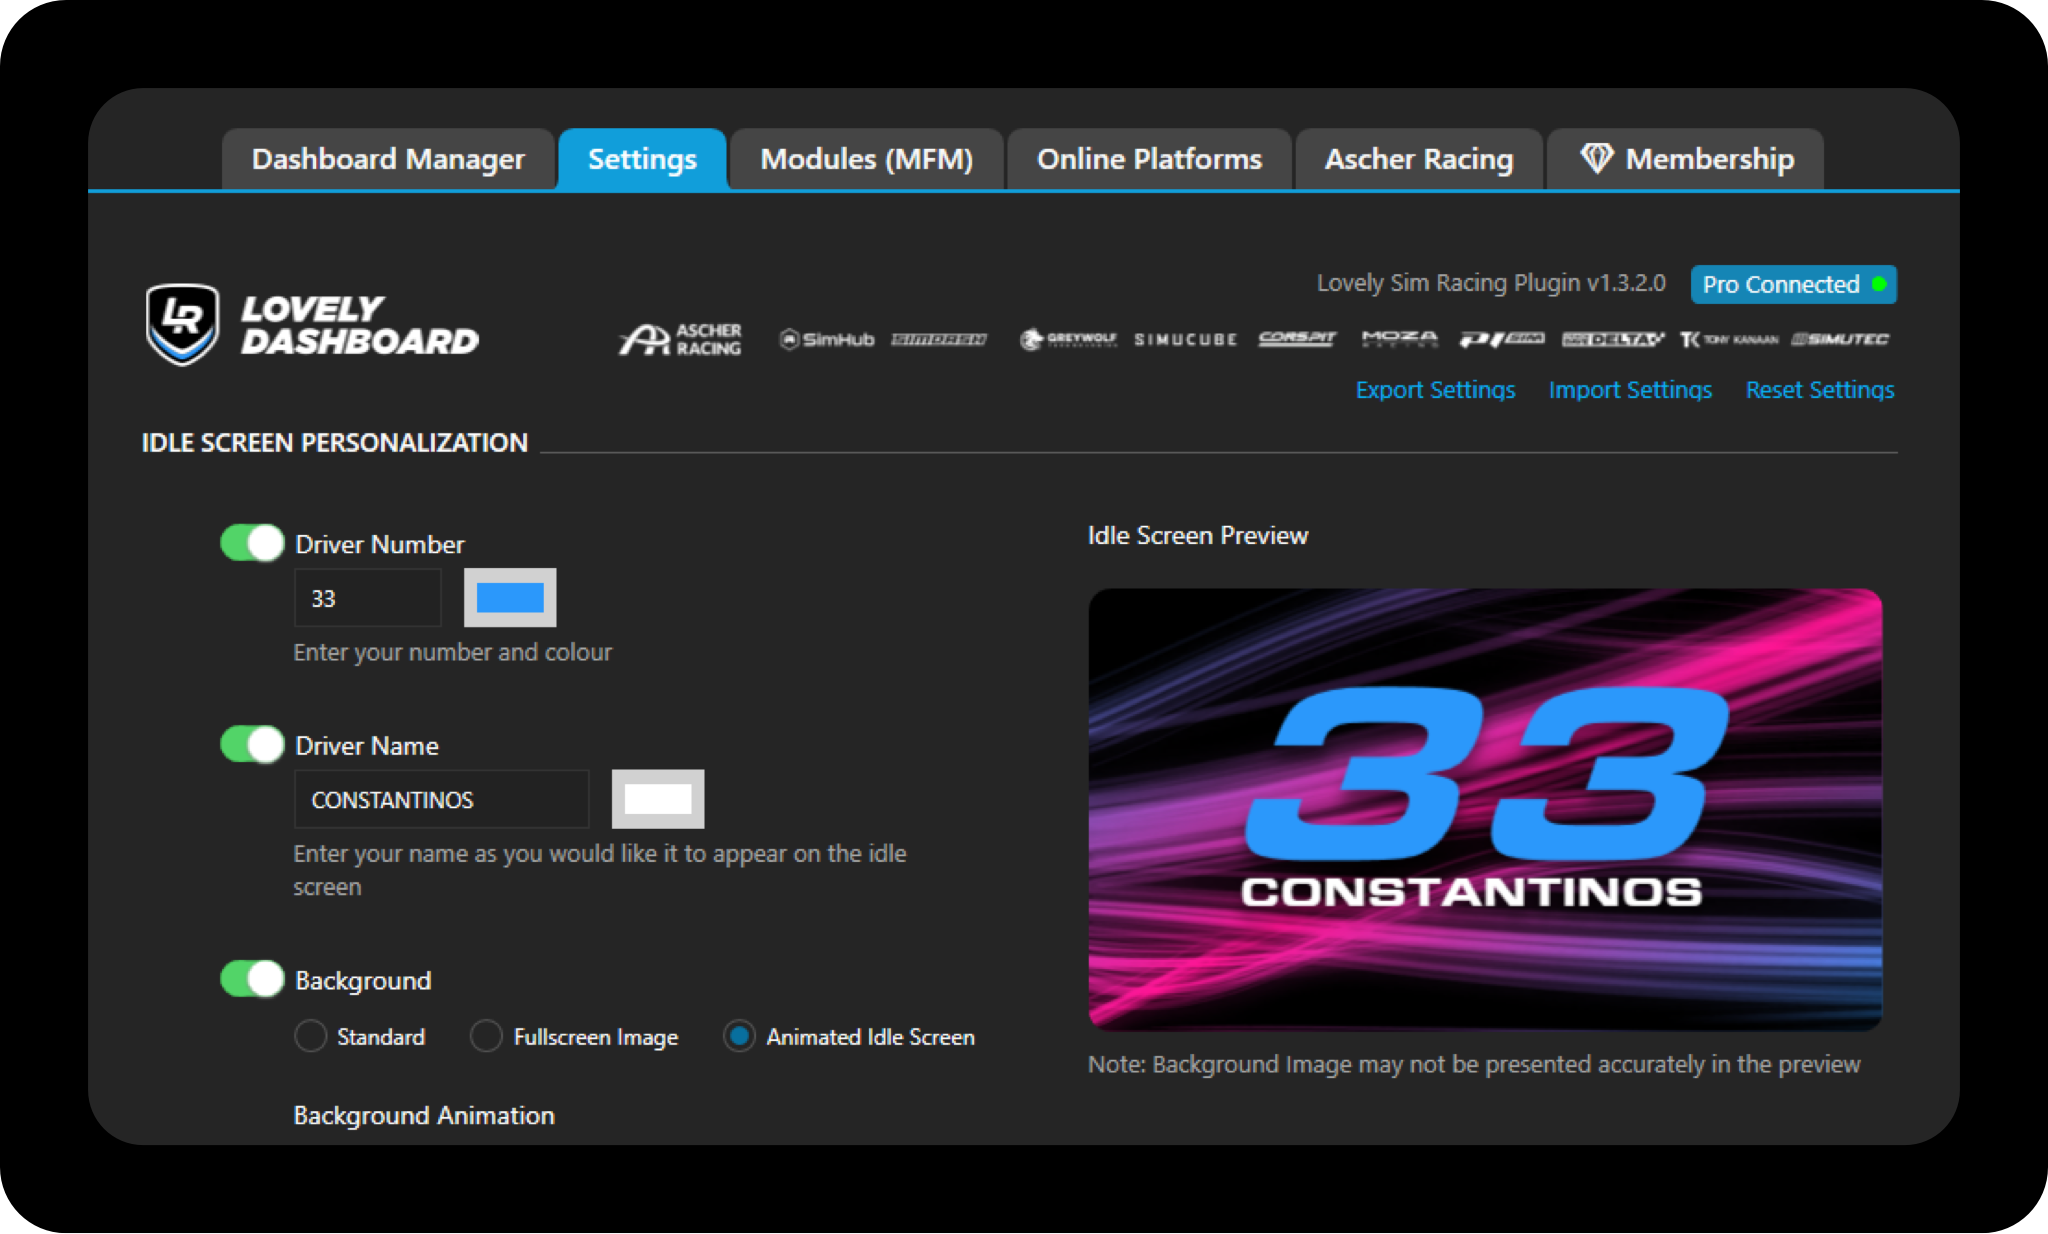Screen dimensions: 2048x1234
Task: Click the Reset Settings link
Action: point(1819,390)
